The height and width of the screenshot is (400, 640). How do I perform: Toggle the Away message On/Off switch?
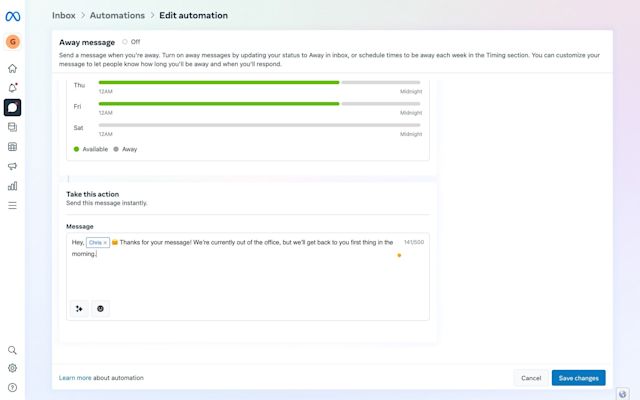pos(124,42)
